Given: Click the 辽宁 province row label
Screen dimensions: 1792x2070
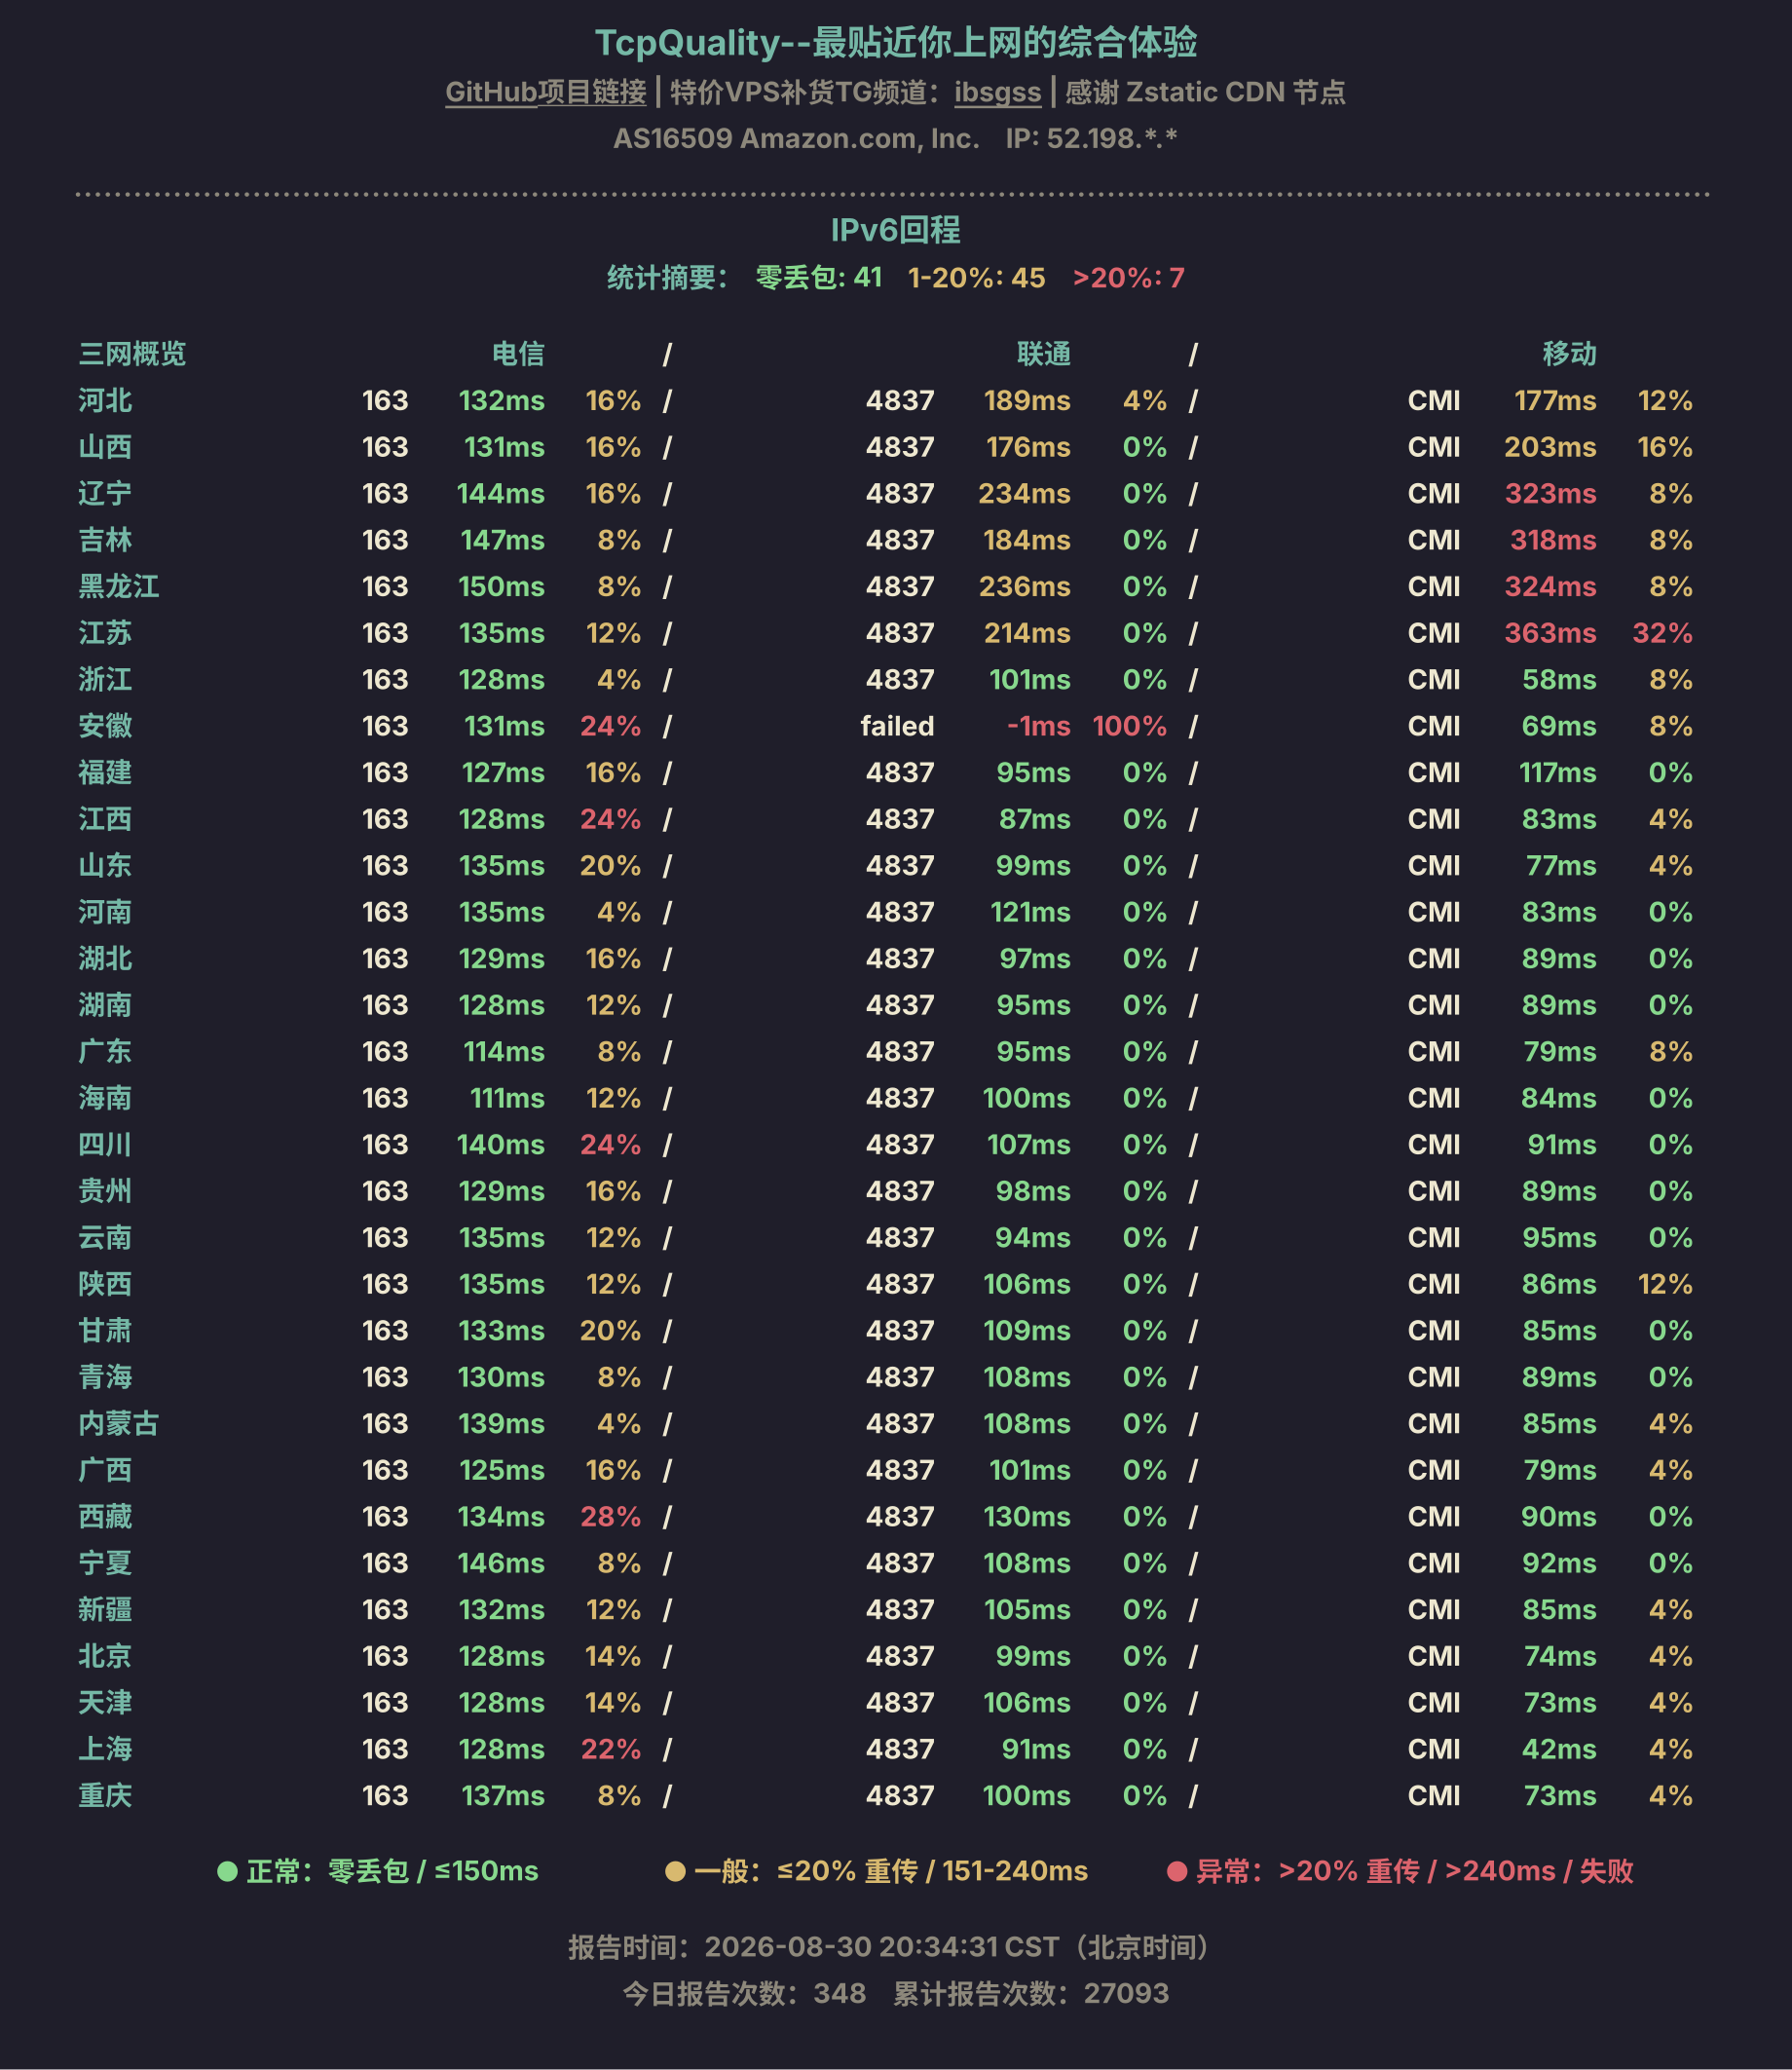Looking at the screenshot, I should [105, 493].
